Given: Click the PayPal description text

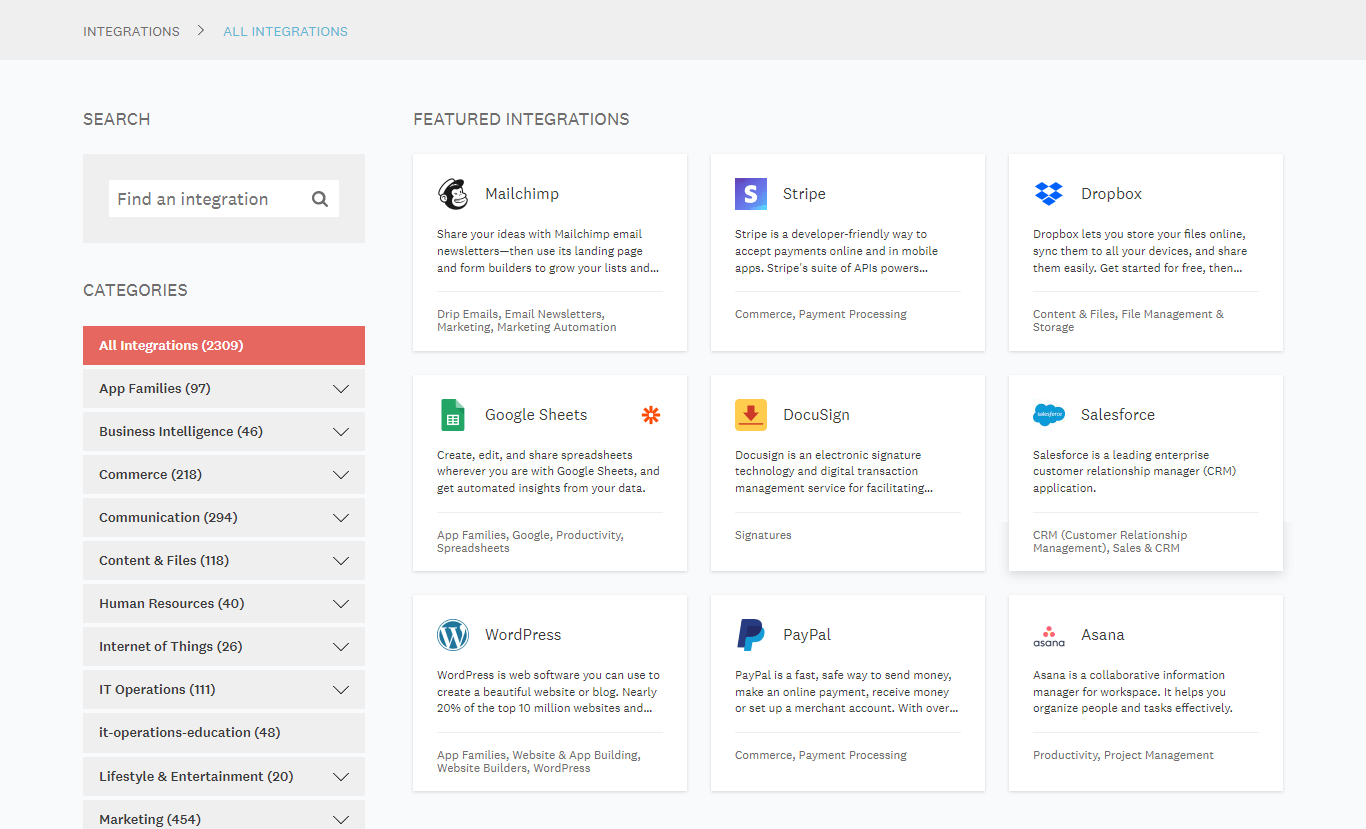Looking at the screenshot, I should coord(846,692).
